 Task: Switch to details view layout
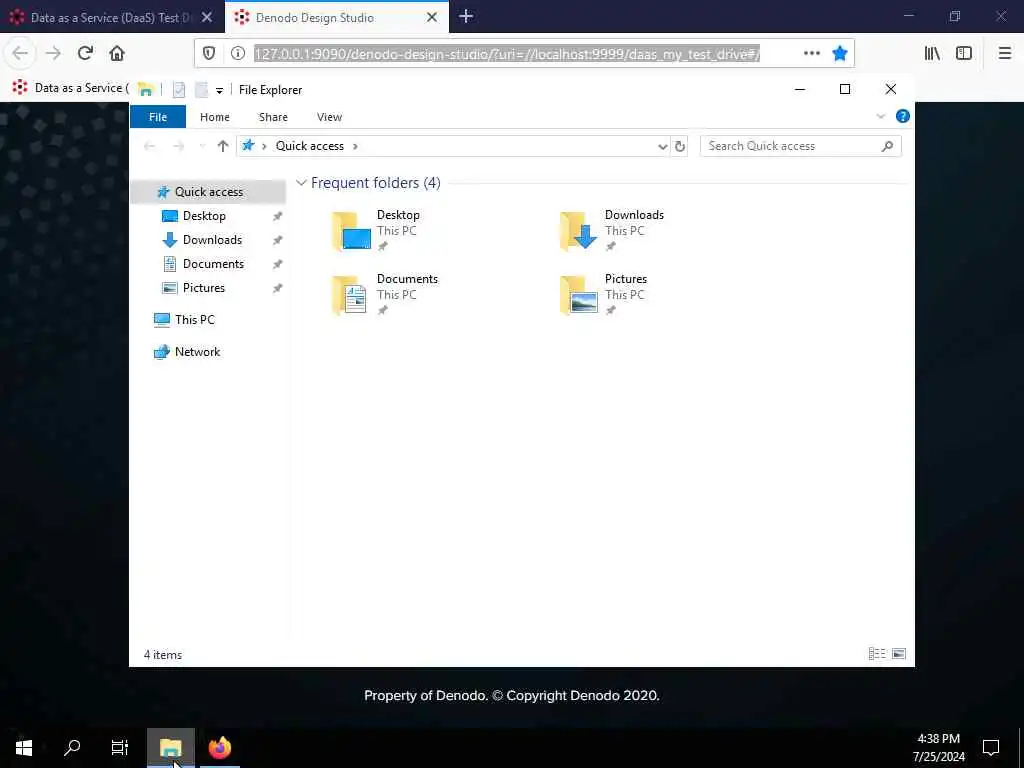pos(876,654)
